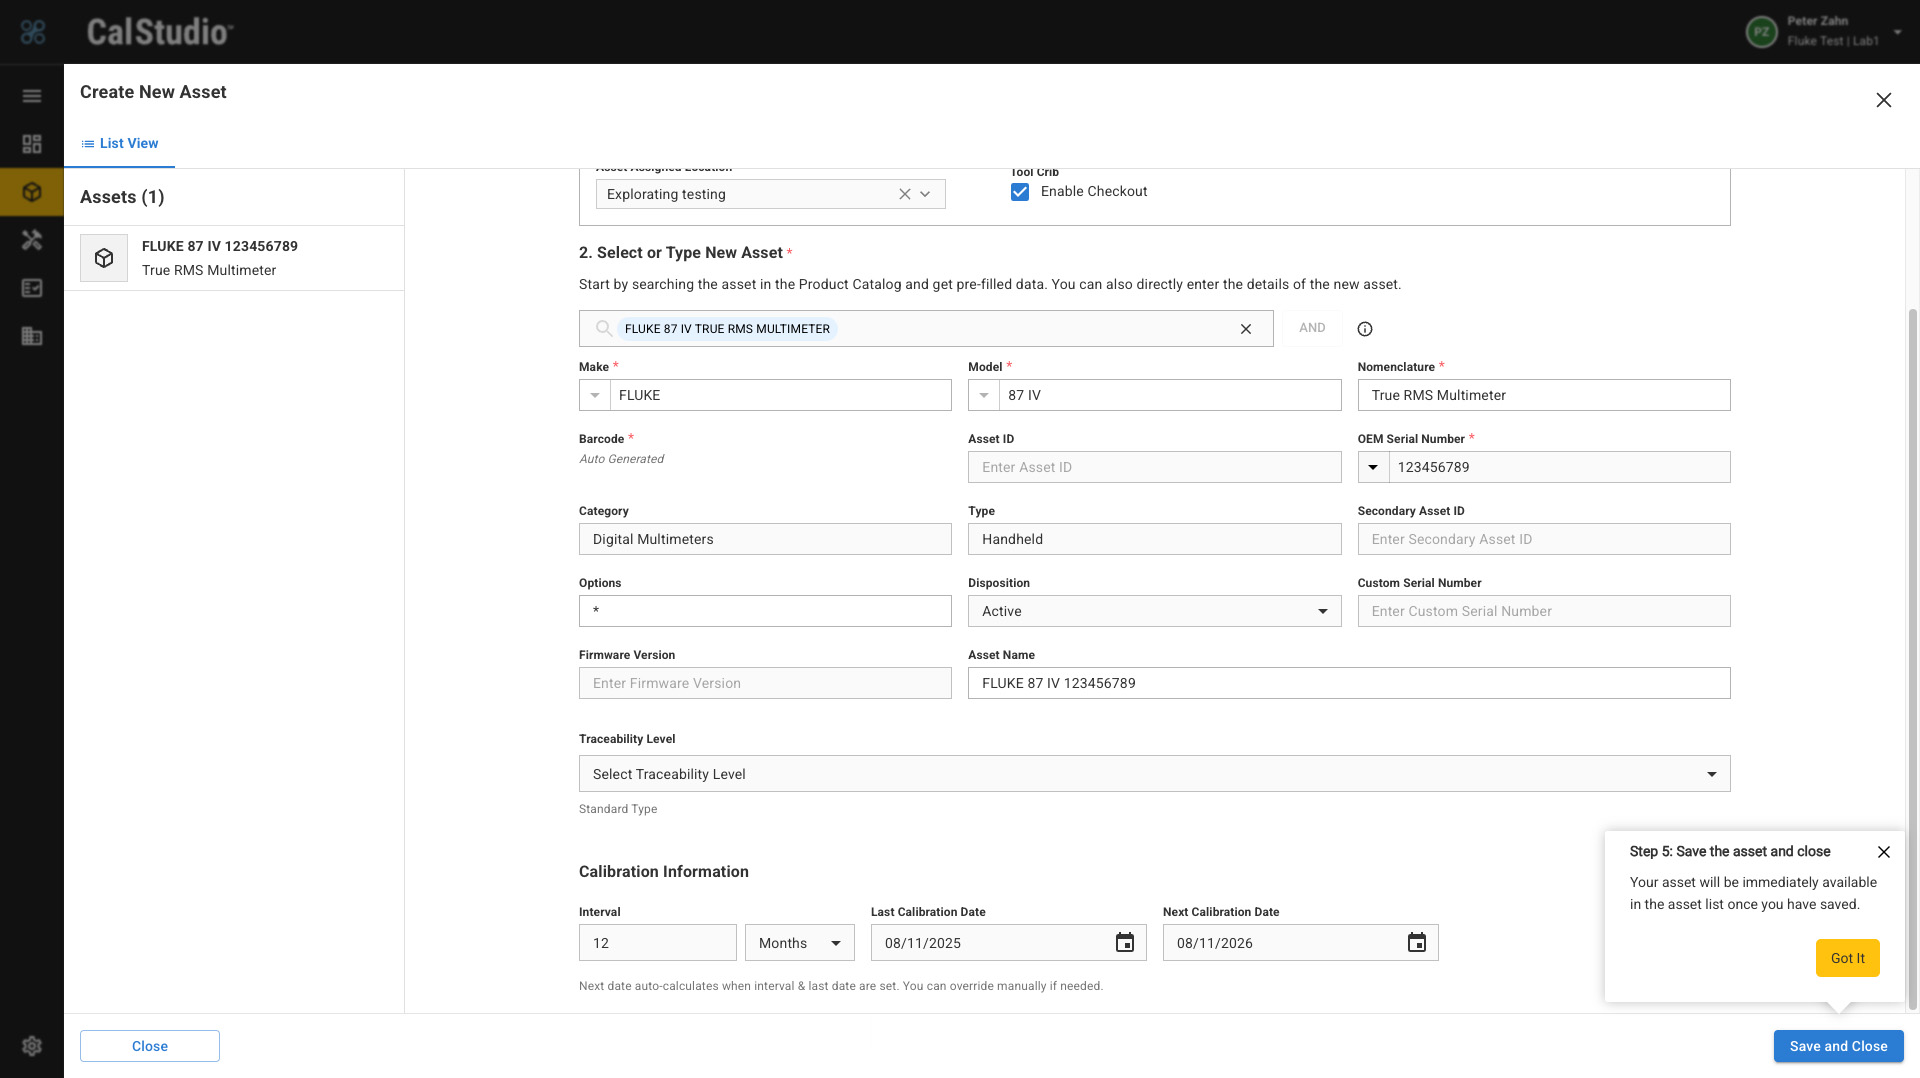Open the OEM Serial Number dropdown arrow
This screenshot has width=1920, height=1078.
[x=1373, y=467]
